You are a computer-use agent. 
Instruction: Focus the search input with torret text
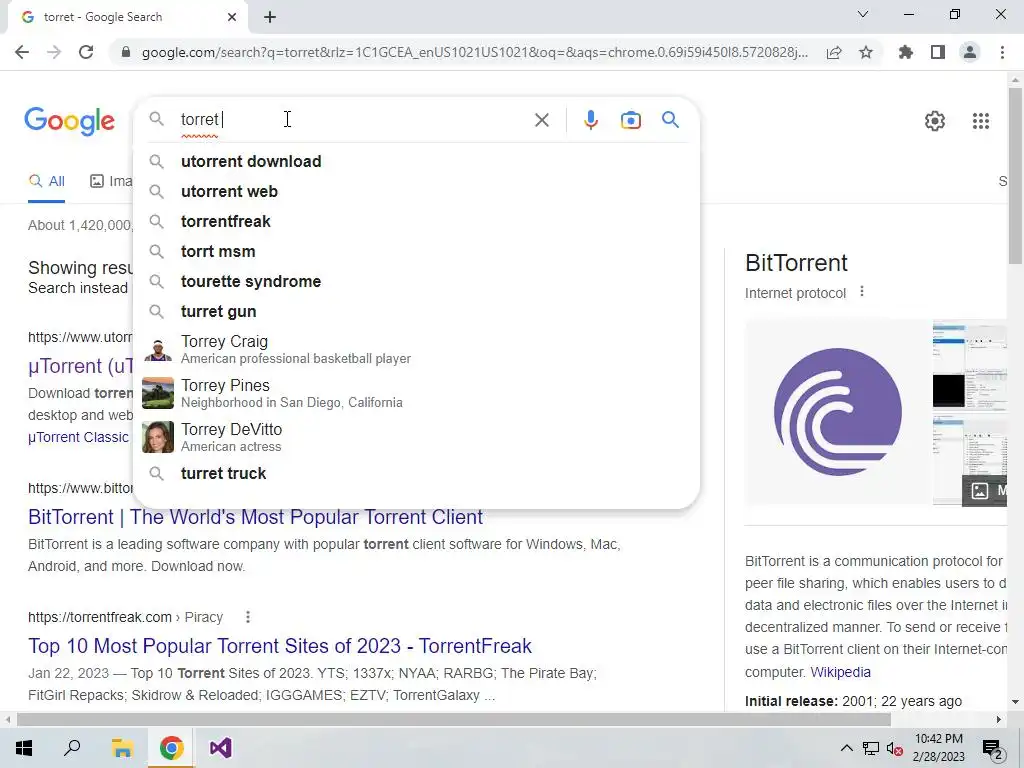click(x=353, y=120)
